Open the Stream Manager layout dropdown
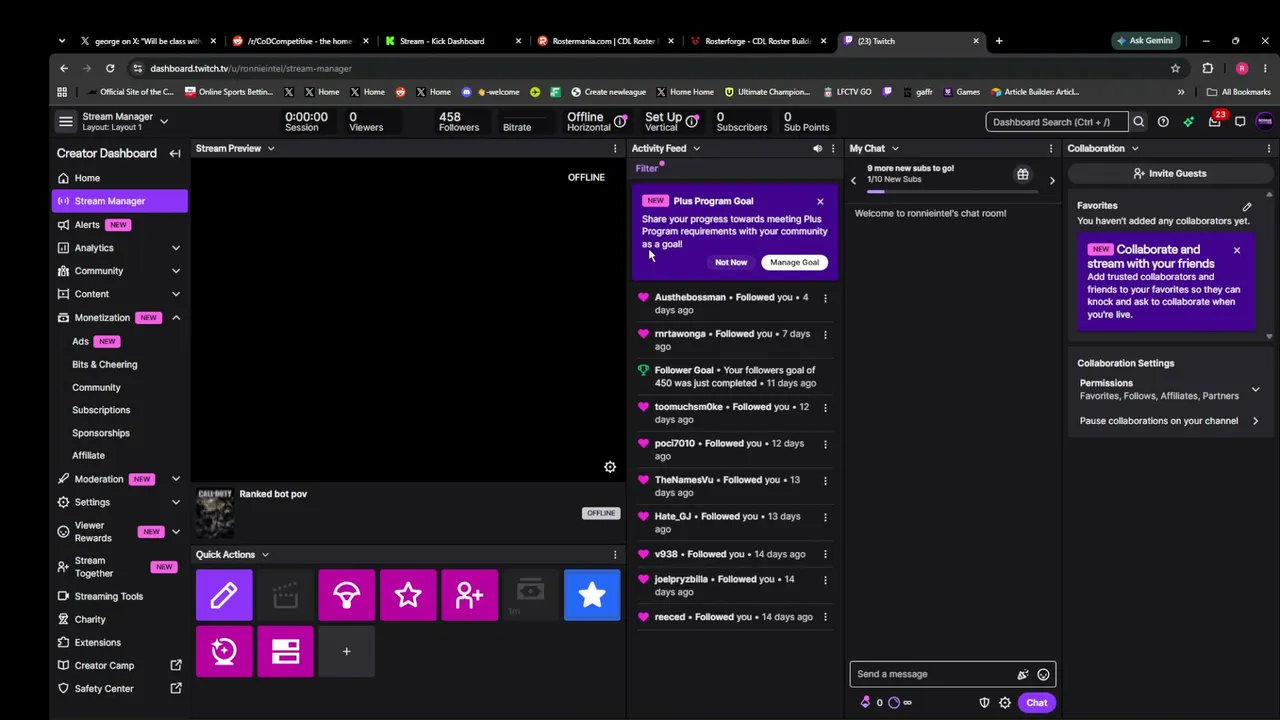The height and width of the screenshot is (720, 1280). 164,122
